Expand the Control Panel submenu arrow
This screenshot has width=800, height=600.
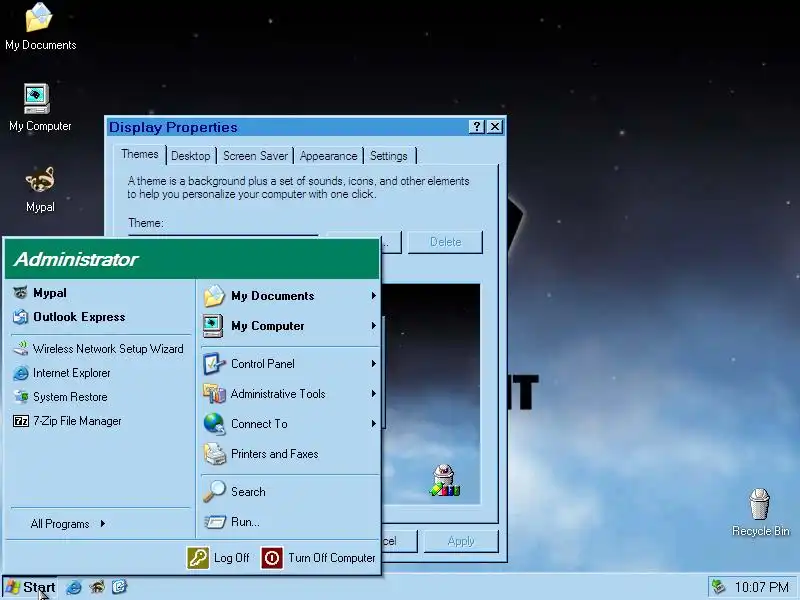coord(373,364)
